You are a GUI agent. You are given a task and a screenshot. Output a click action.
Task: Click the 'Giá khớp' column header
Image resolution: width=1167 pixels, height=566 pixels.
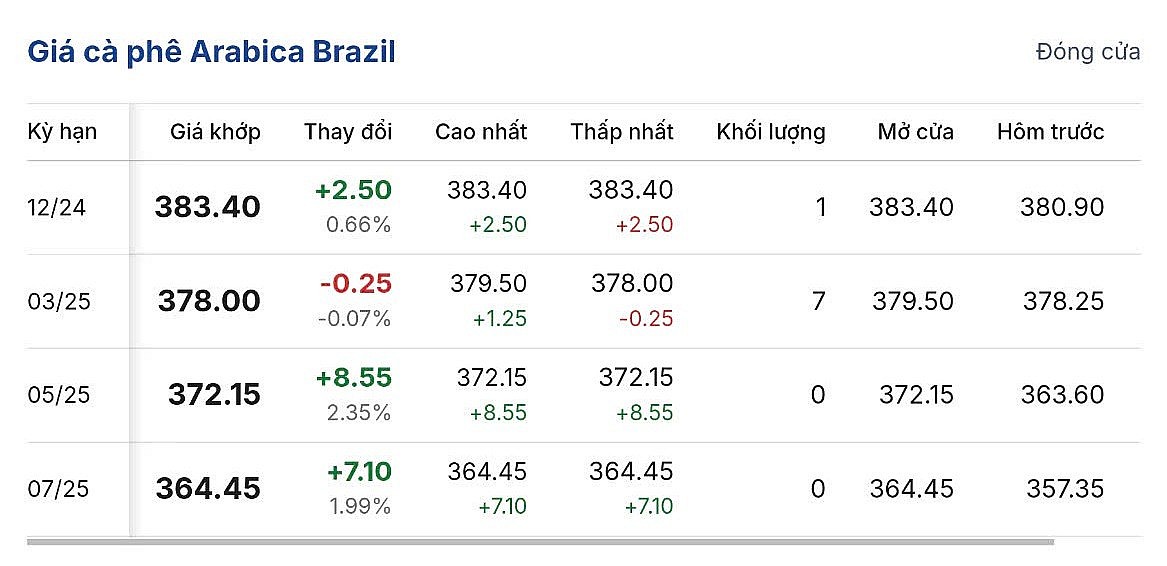pos(215,132)
